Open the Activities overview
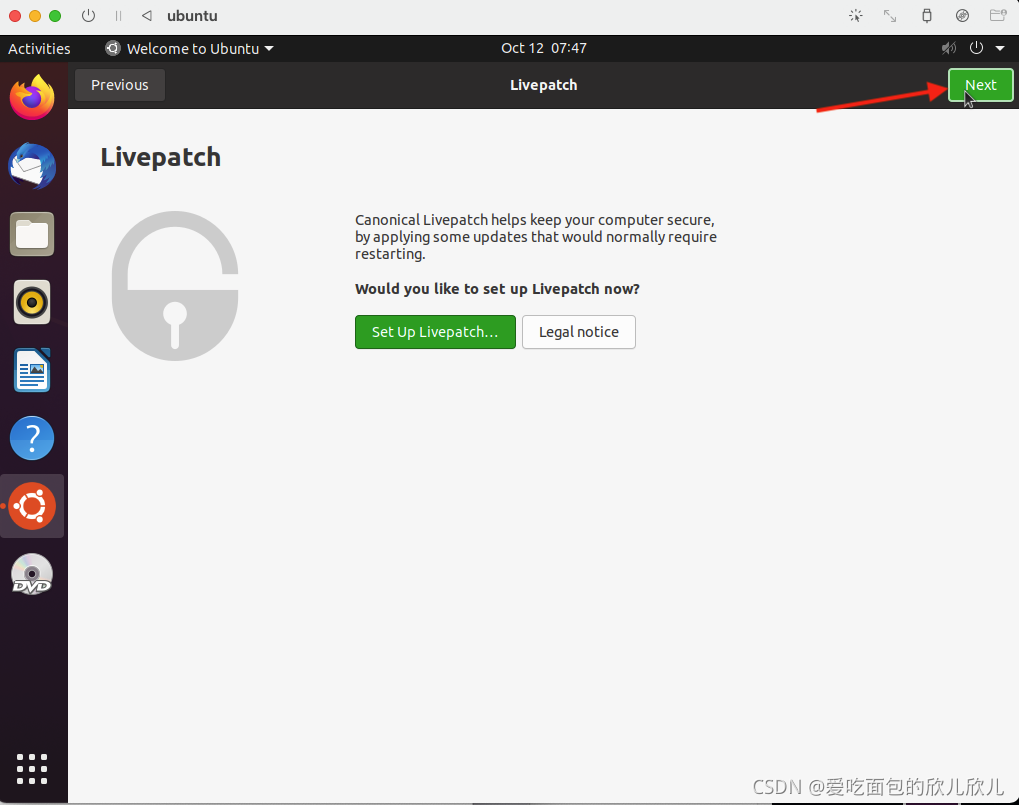Image resolution: width=1019 pixels, height=805 pixels. click(x=39, y=49)
